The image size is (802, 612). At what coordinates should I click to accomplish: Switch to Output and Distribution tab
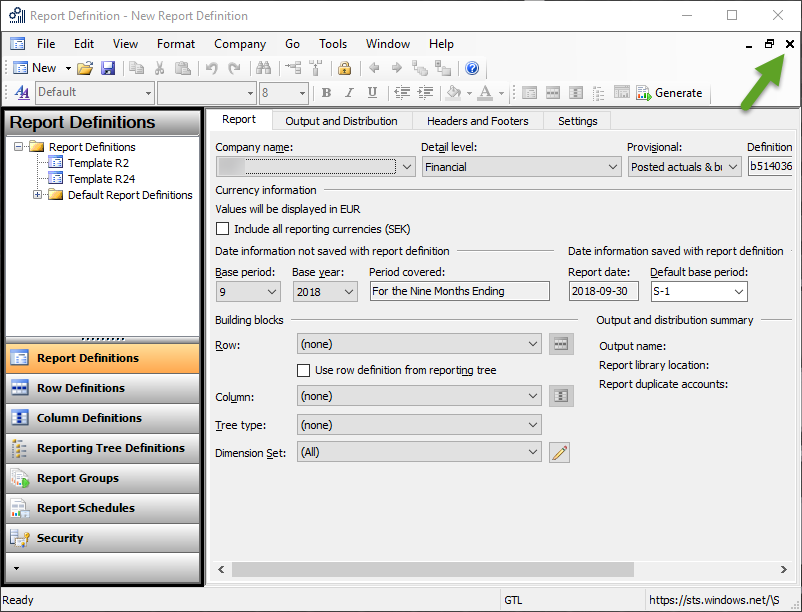341,121
